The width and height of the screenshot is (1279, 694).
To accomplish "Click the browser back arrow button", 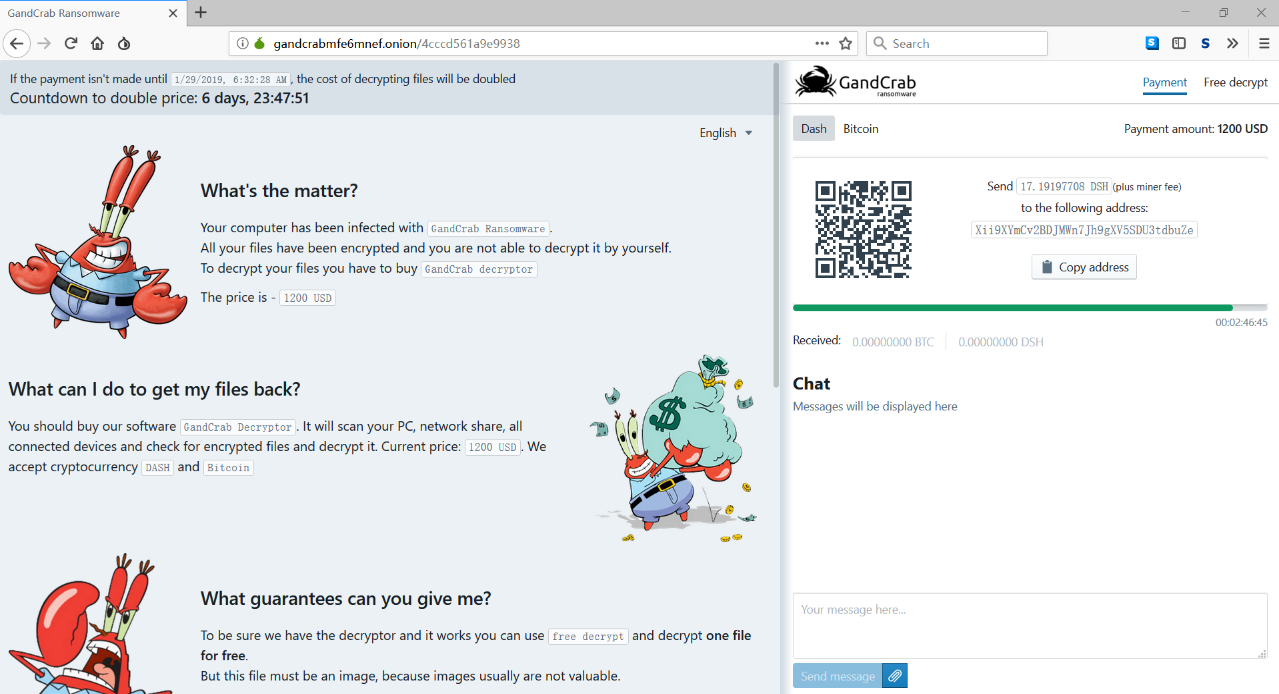I will tap(17, 44).
